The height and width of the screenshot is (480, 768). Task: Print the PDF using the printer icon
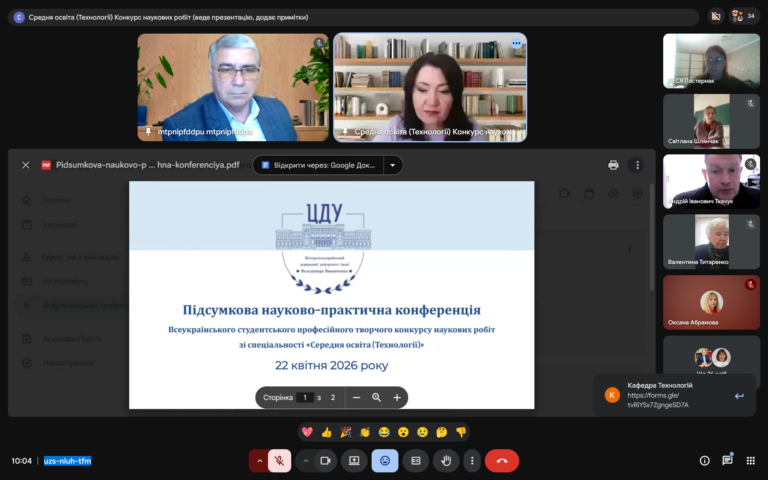pos(613,165)
